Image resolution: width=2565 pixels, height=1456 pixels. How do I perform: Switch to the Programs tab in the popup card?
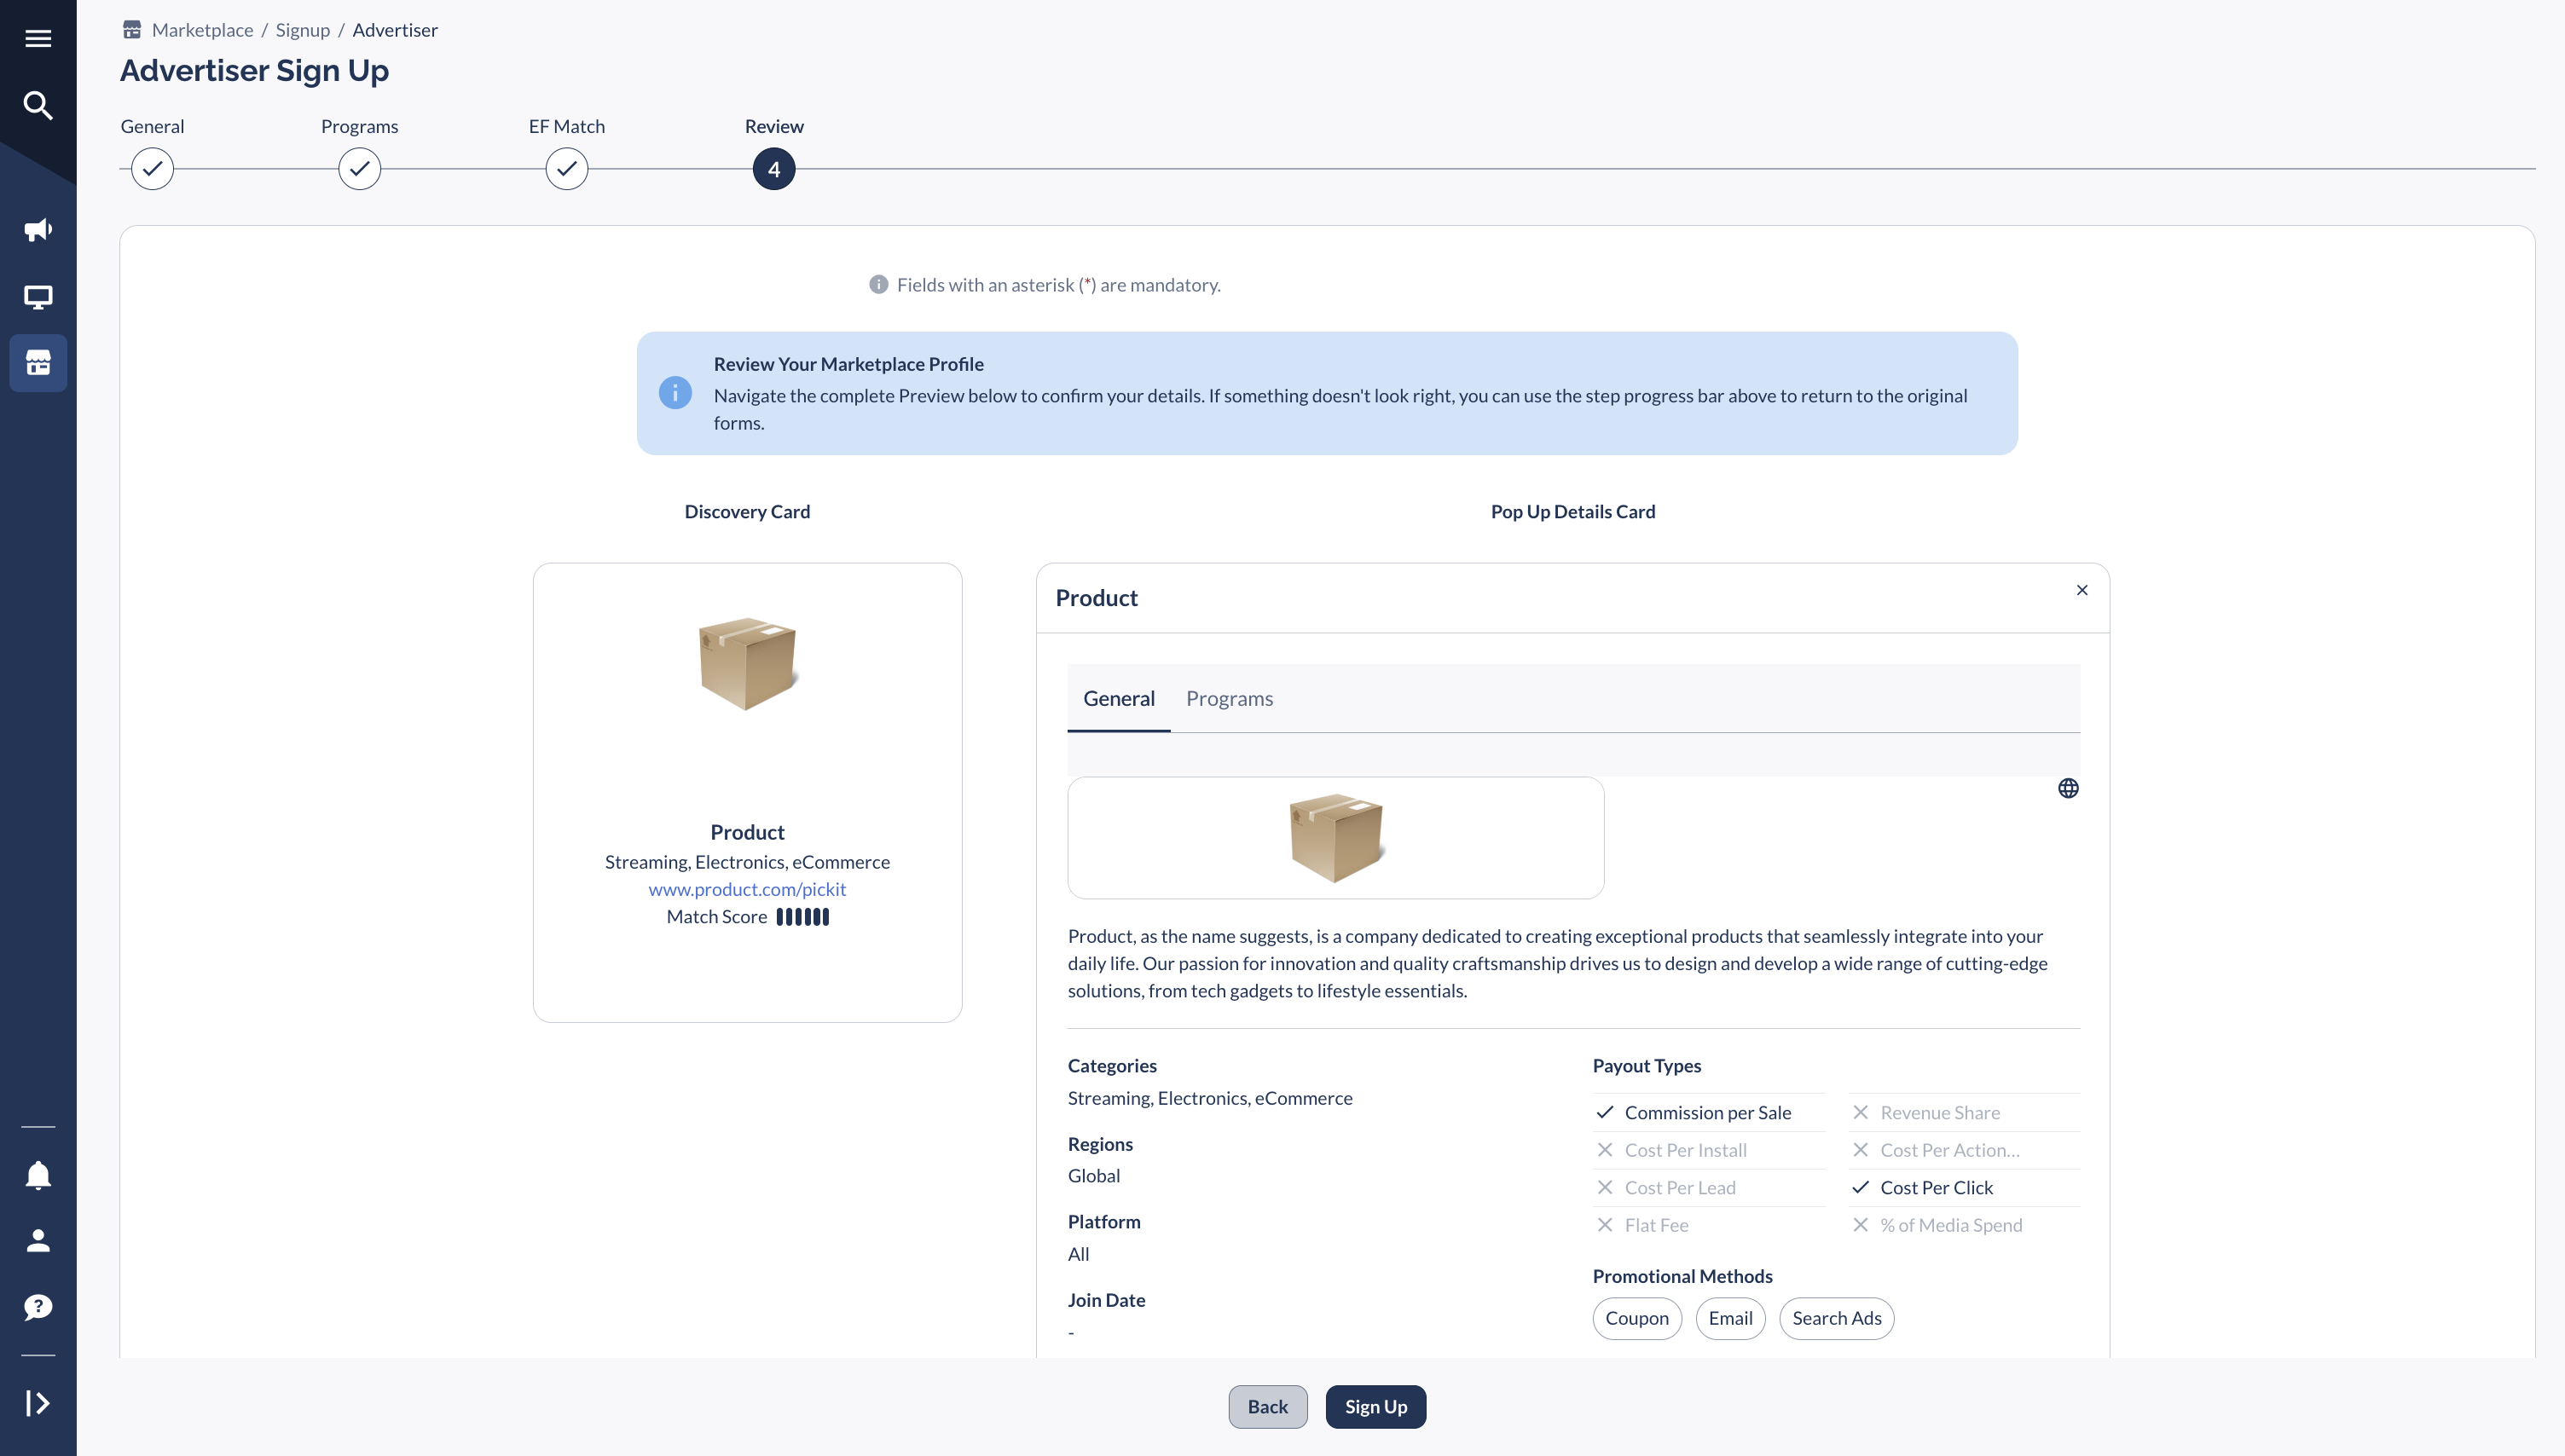[x=1229, y=699]
